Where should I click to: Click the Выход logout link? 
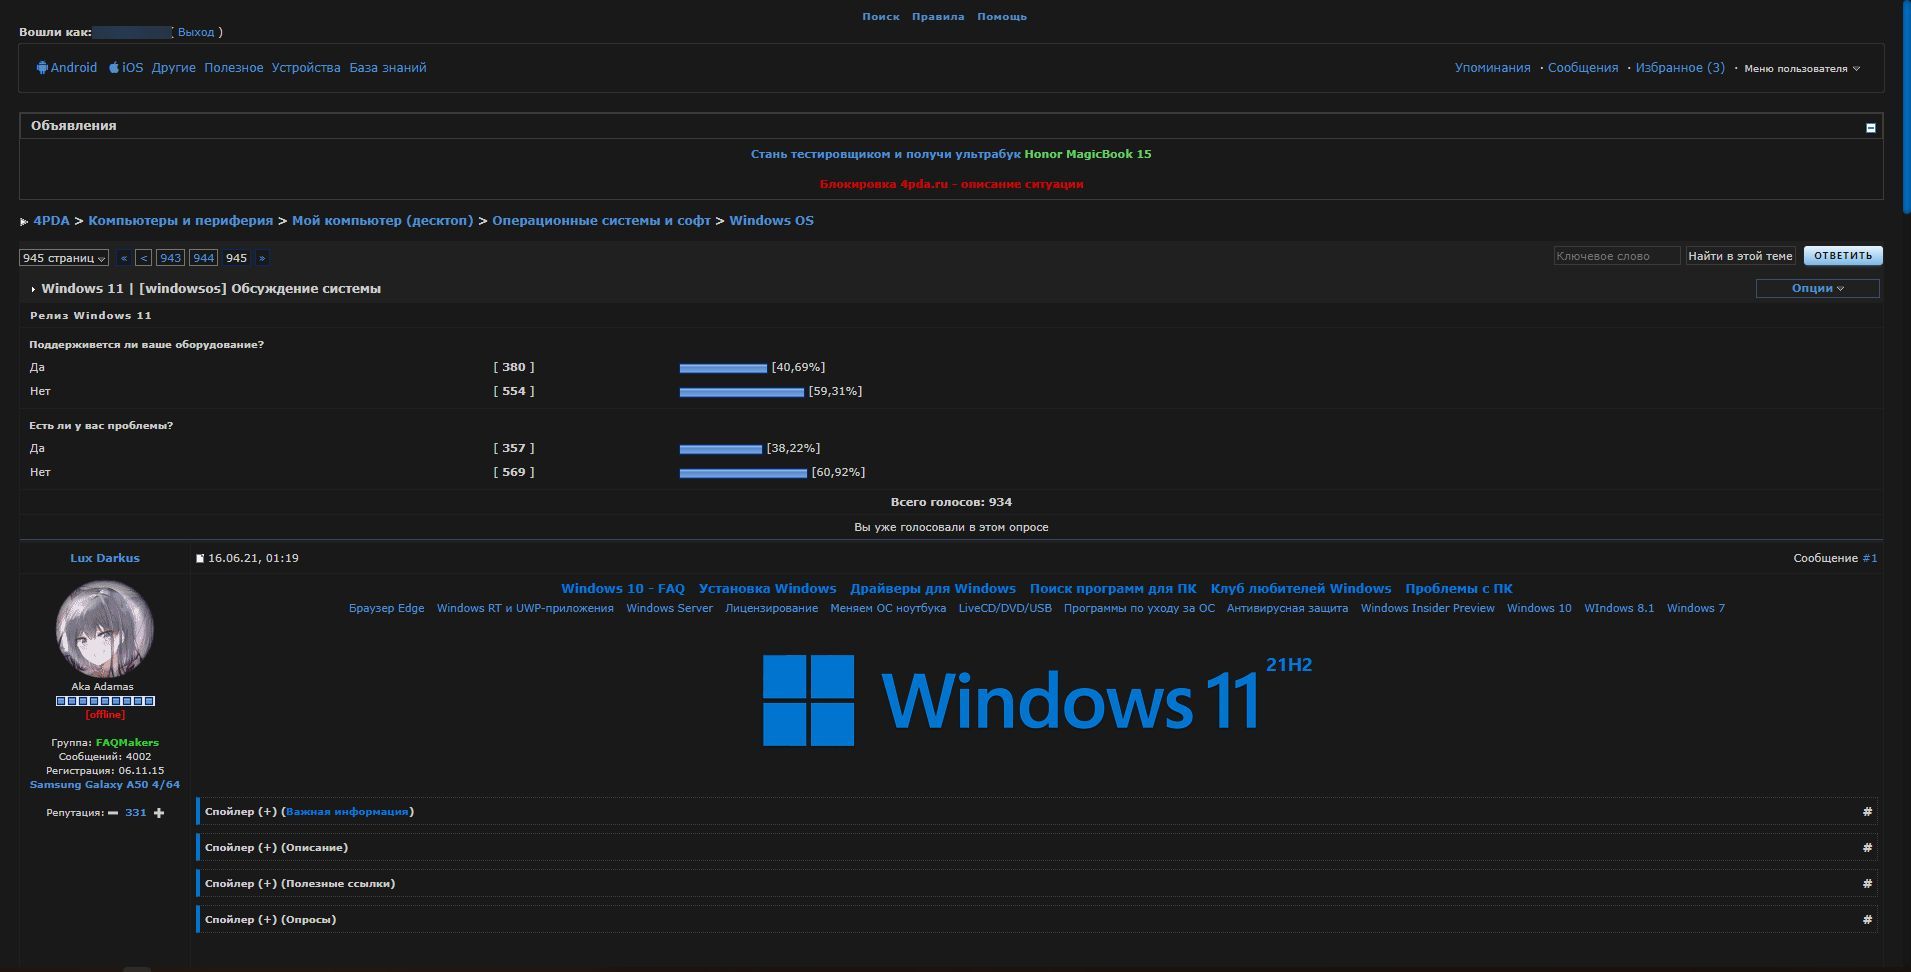click(x=196, y=32)
